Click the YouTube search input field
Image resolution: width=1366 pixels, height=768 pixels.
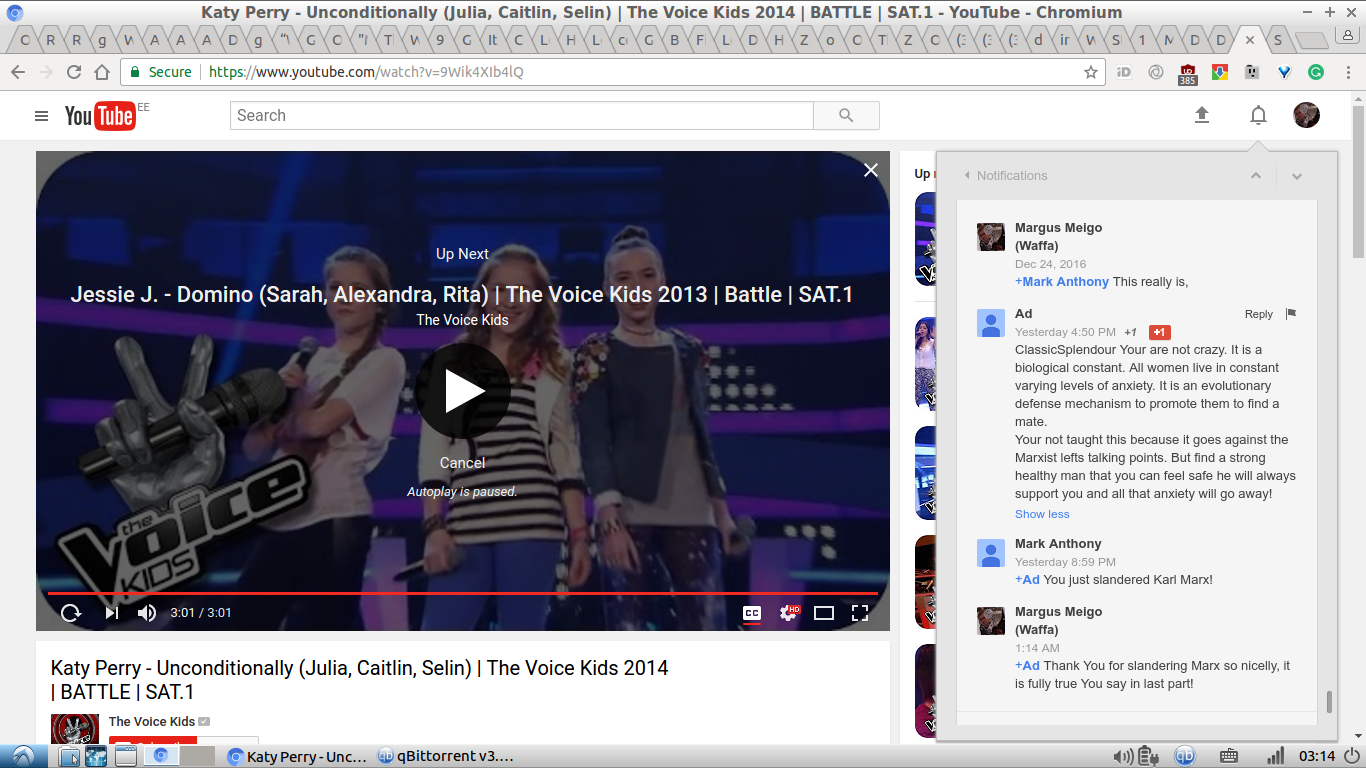(x=522, y=116)
